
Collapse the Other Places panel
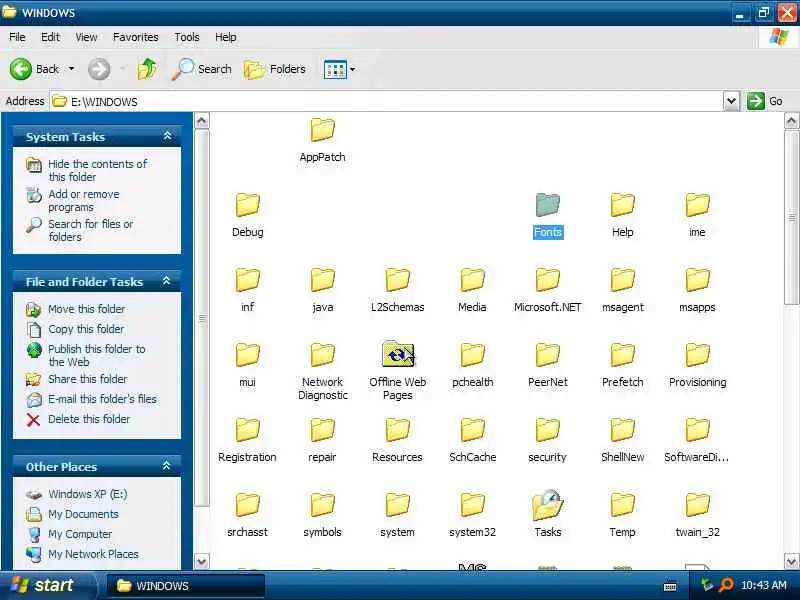[166, 466]
